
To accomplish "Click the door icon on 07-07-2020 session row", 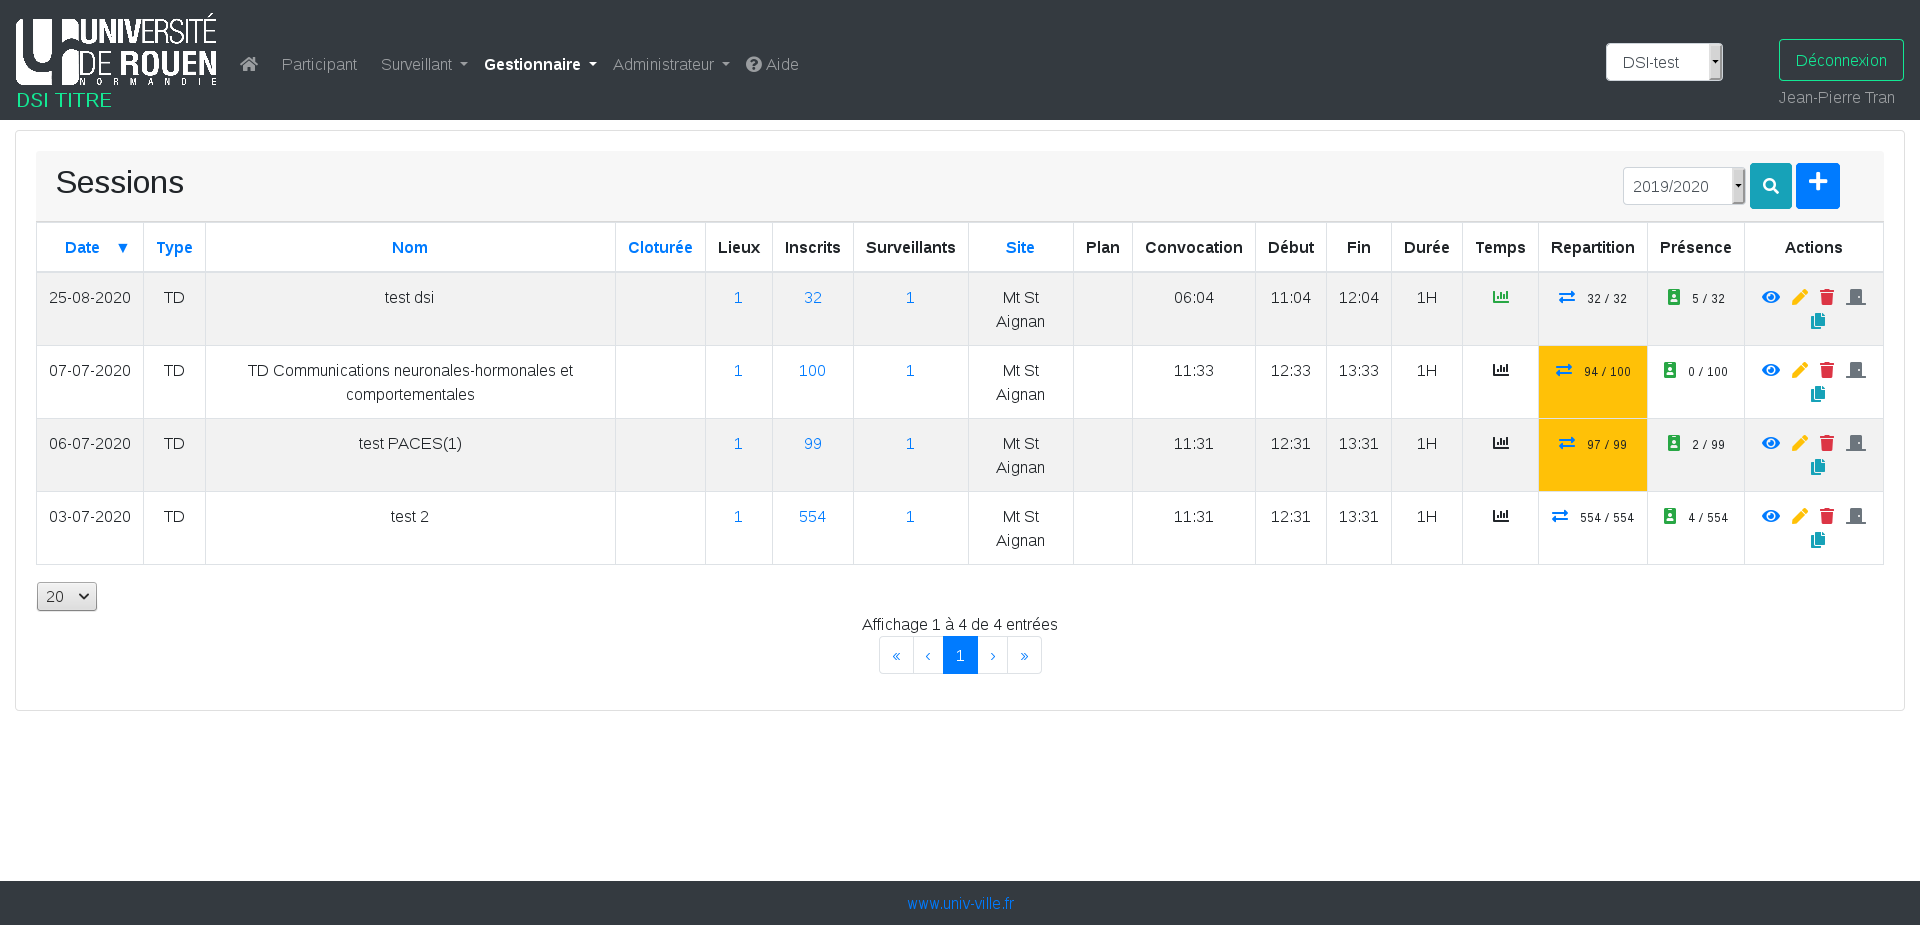I will 1856,370.
